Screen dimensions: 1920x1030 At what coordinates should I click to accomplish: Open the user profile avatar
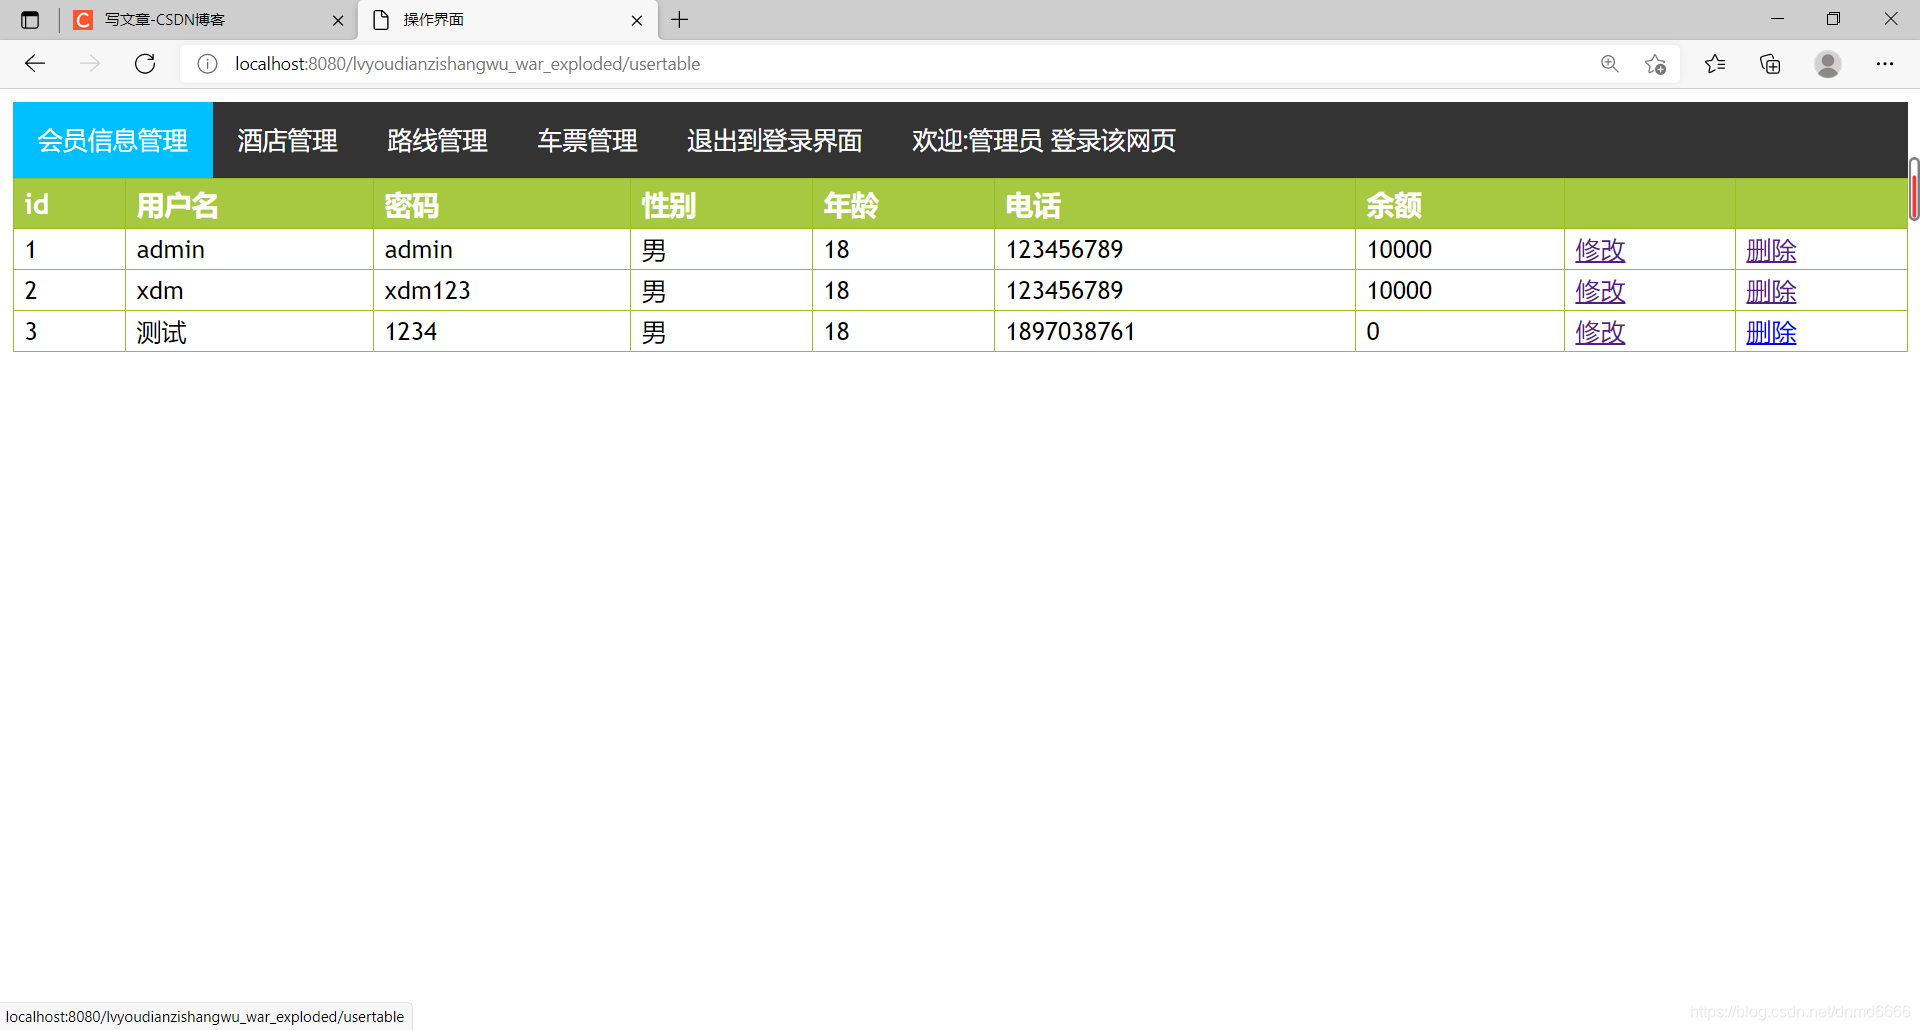point(1828,64)
